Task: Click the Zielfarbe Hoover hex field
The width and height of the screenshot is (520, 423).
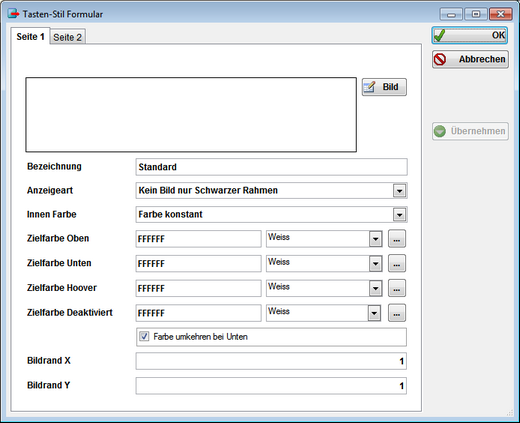Action: [198, 288]
